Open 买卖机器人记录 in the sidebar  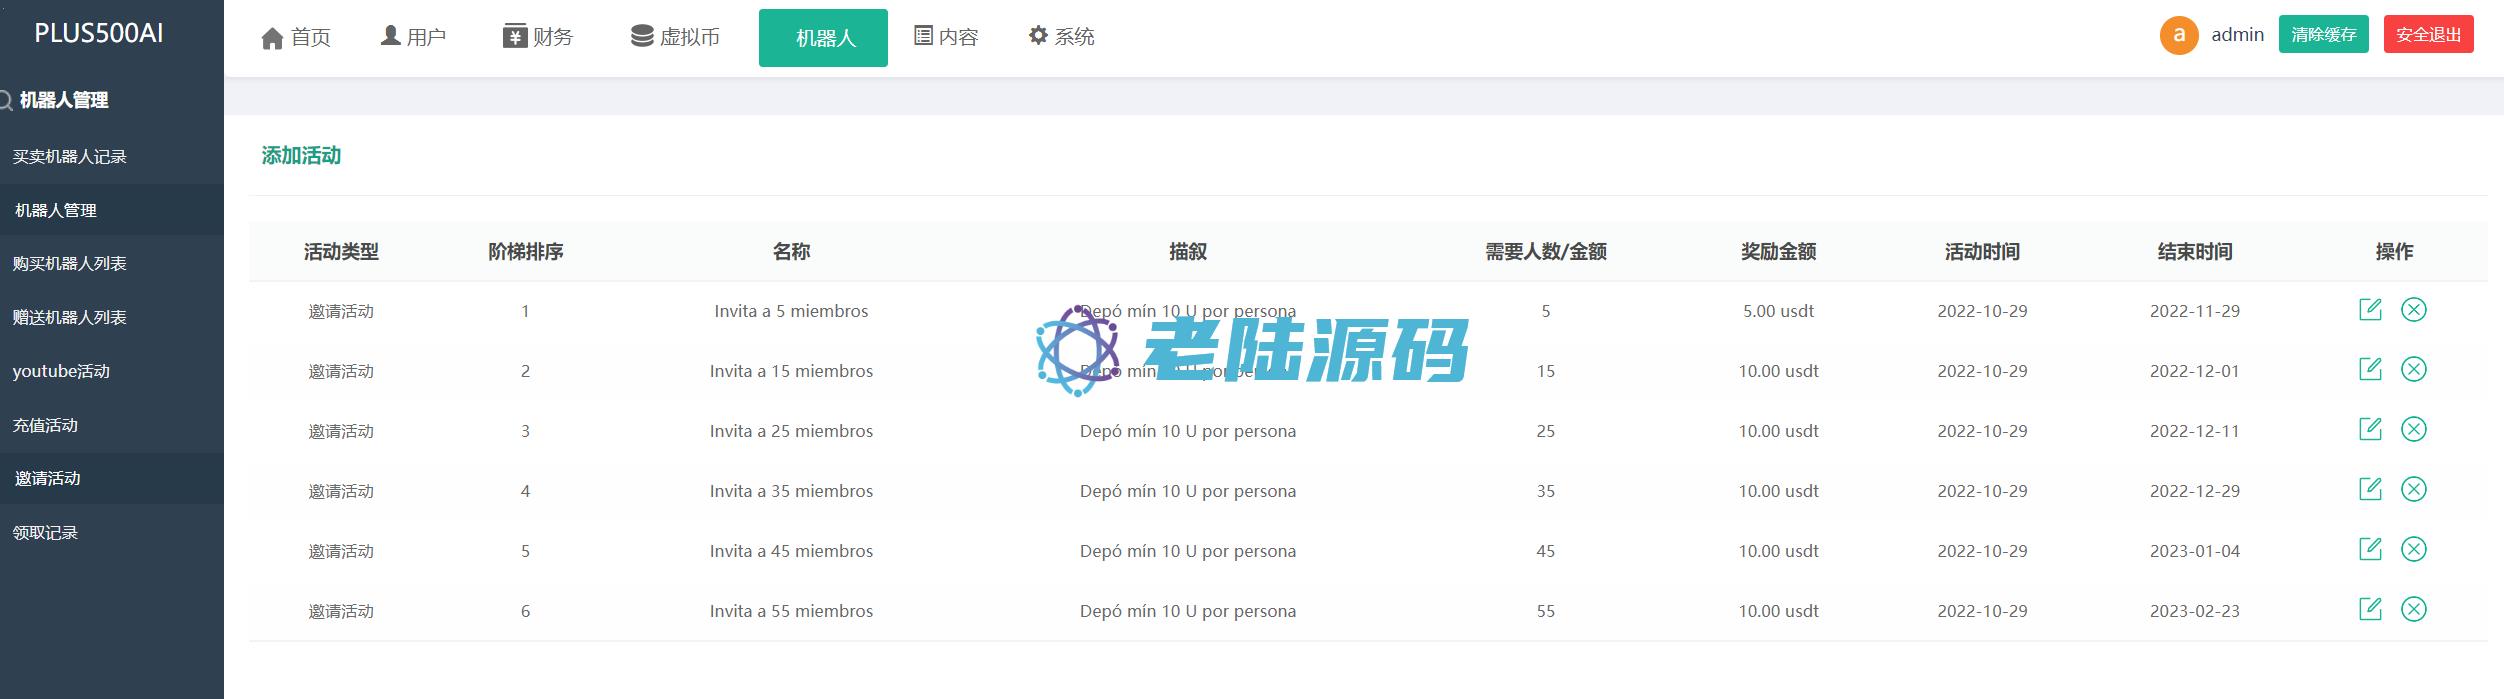pyautogui.click(x=69, y=157)
